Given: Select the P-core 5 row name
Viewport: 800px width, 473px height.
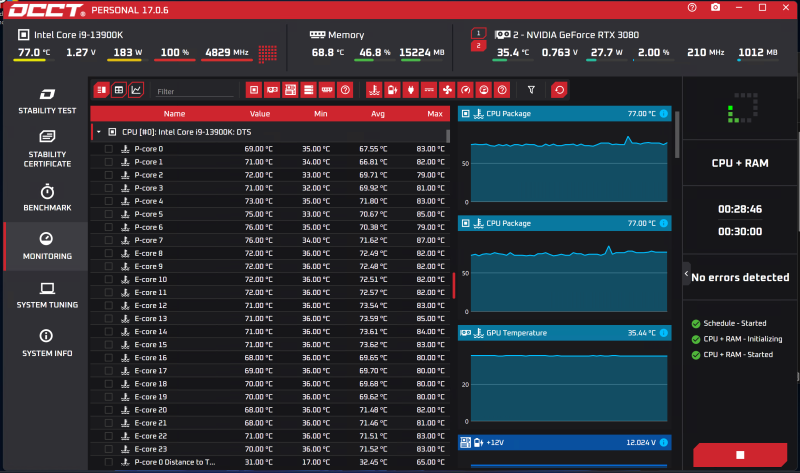Looking at the screenshot, I should (148, 214).
